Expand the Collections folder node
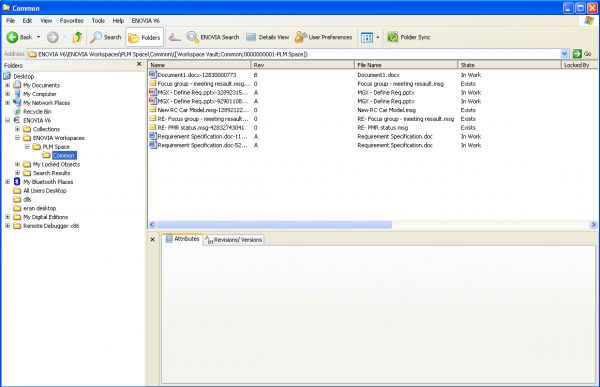Viewport: 600px width, 387px height. click(x=17, y=129)
